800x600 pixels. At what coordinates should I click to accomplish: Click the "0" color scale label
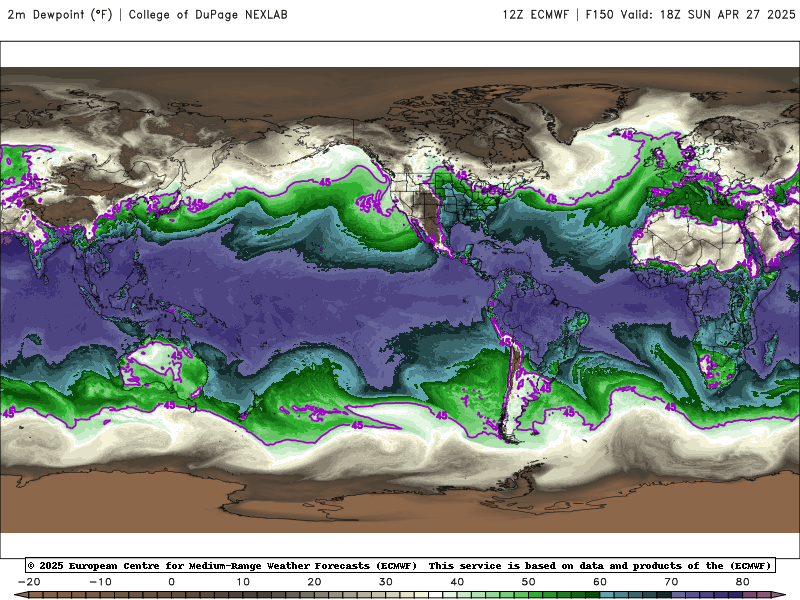tap(171, 582)
